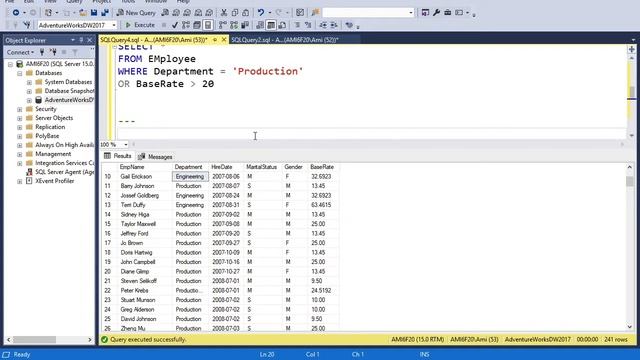Image resolution: width=640 pixels, height=360 pixels.
Task: Click the open file folder icon
Action: pyautogui.click(x=83, y=13)
